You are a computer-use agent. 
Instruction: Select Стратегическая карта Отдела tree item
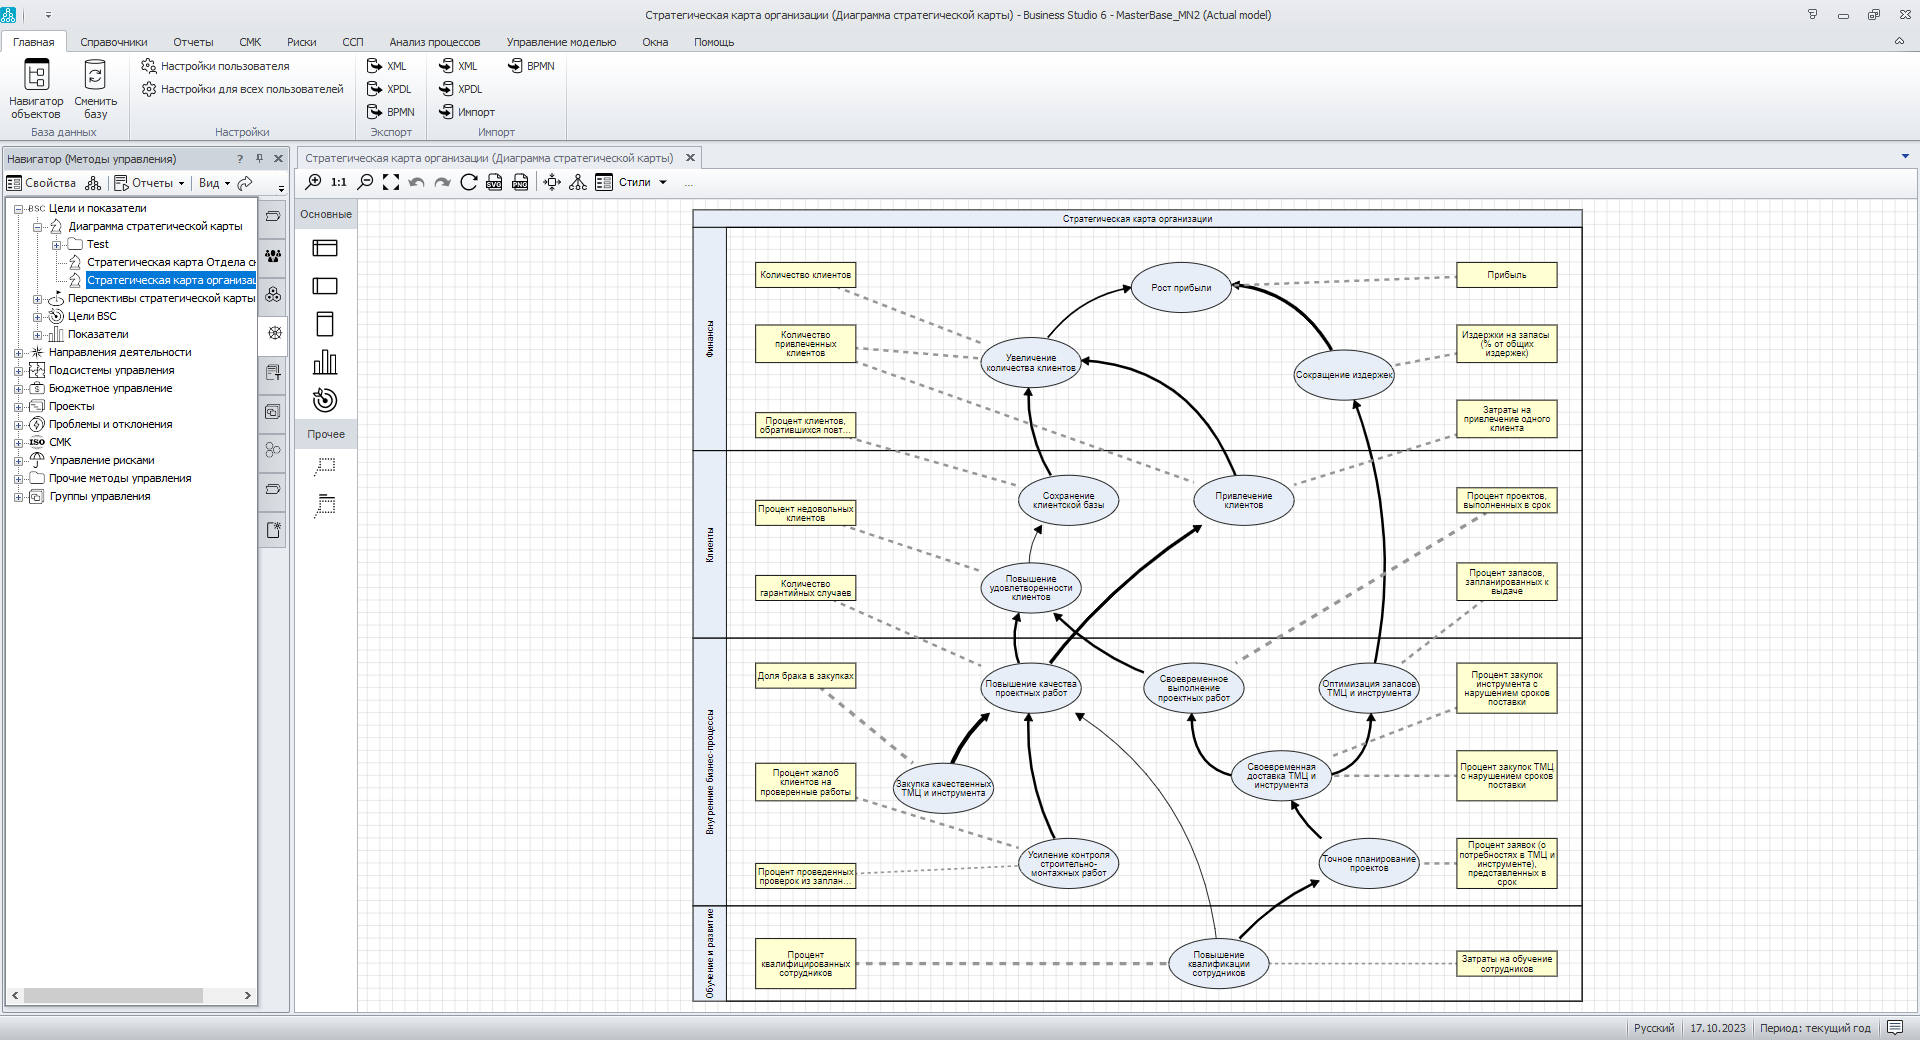(x=170, y=262)
